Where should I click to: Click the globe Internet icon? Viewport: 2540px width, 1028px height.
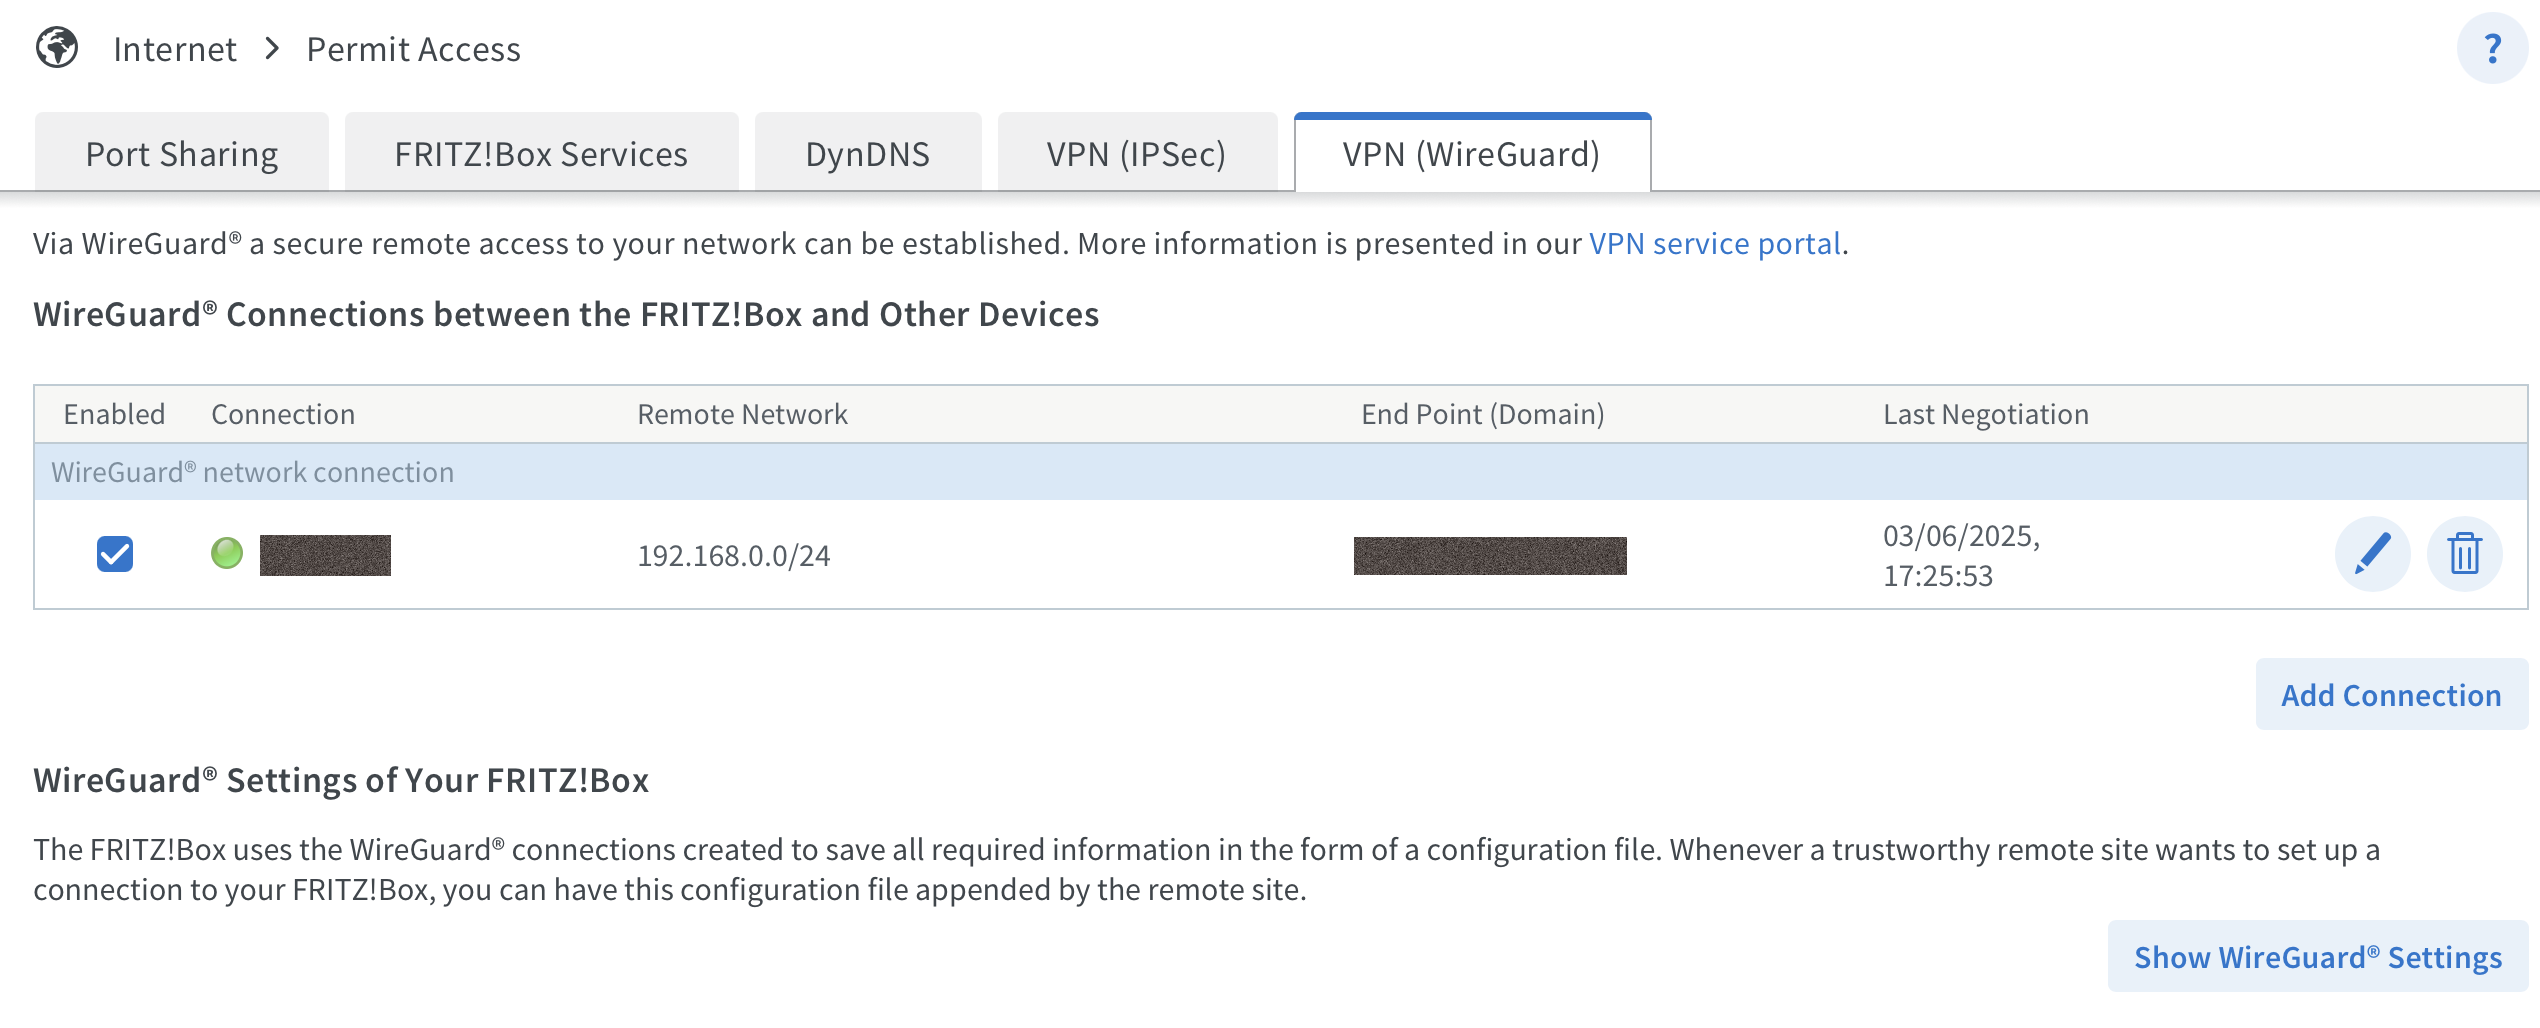coord(57,47)
